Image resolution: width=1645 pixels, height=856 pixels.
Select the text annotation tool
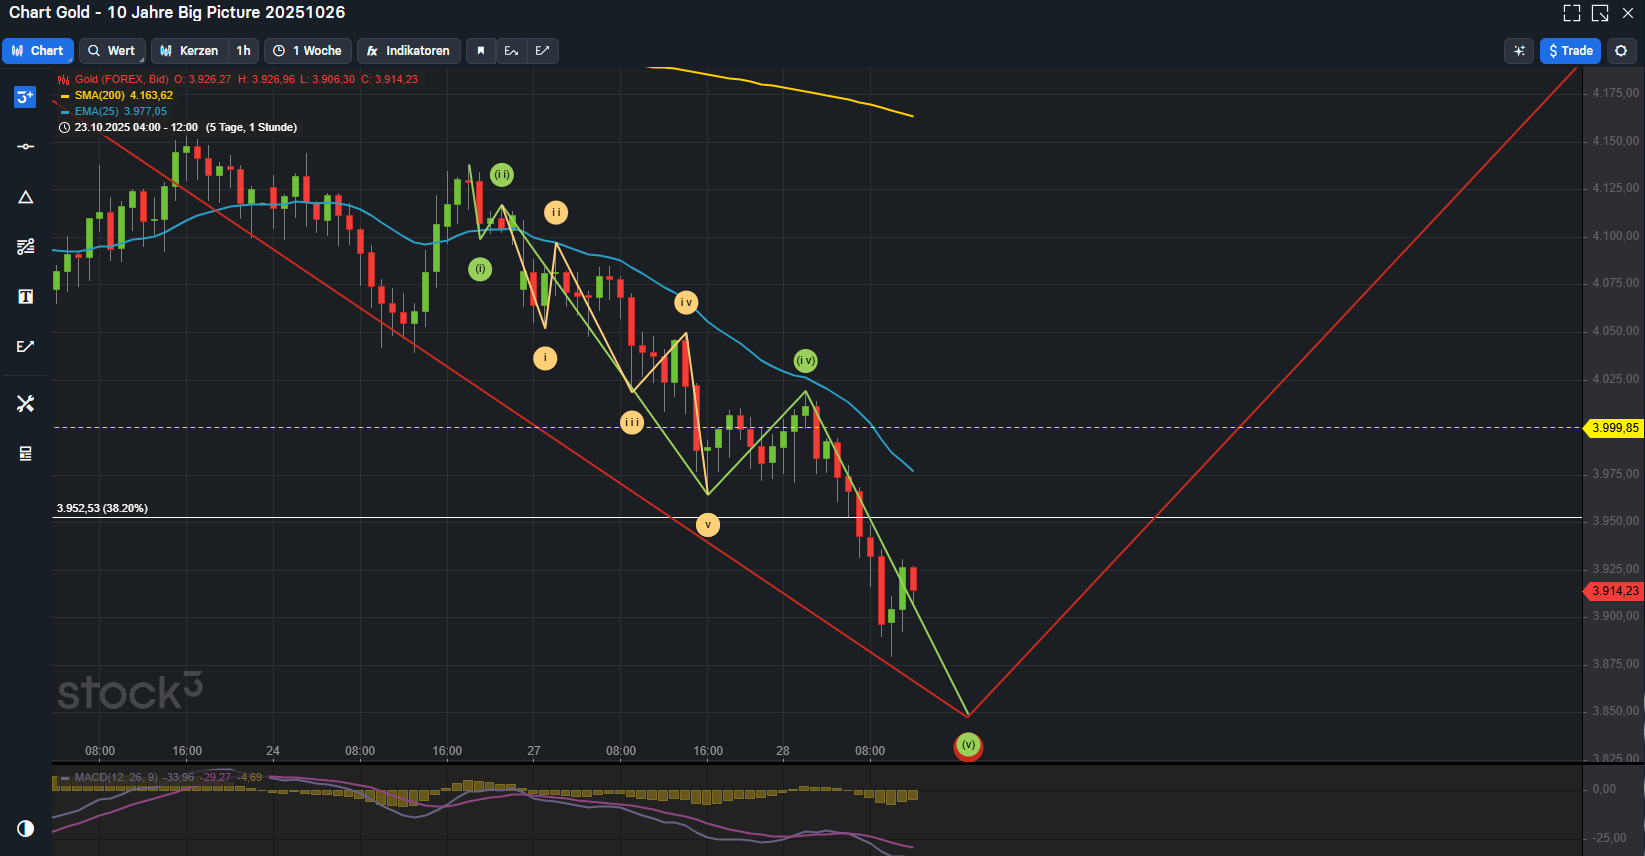[x=25, y=296]
